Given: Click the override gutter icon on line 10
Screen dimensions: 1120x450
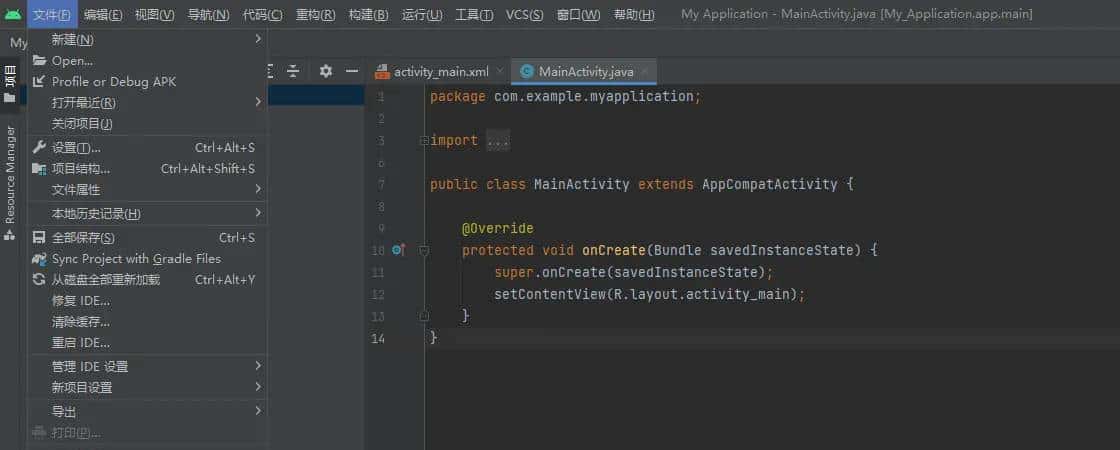Looking at the screenshot, I should click(399, 250).
